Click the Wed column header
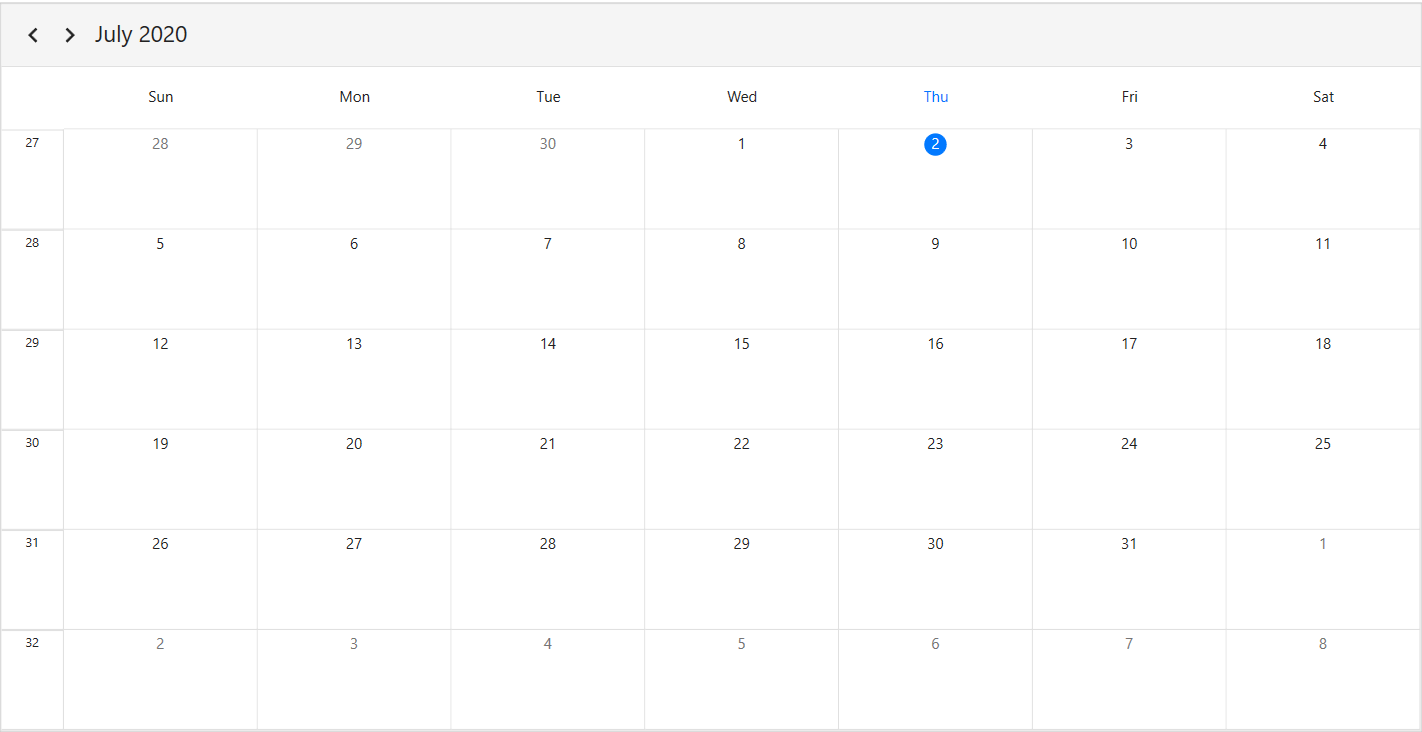1422x732 pixels. (x=742, y=97)
